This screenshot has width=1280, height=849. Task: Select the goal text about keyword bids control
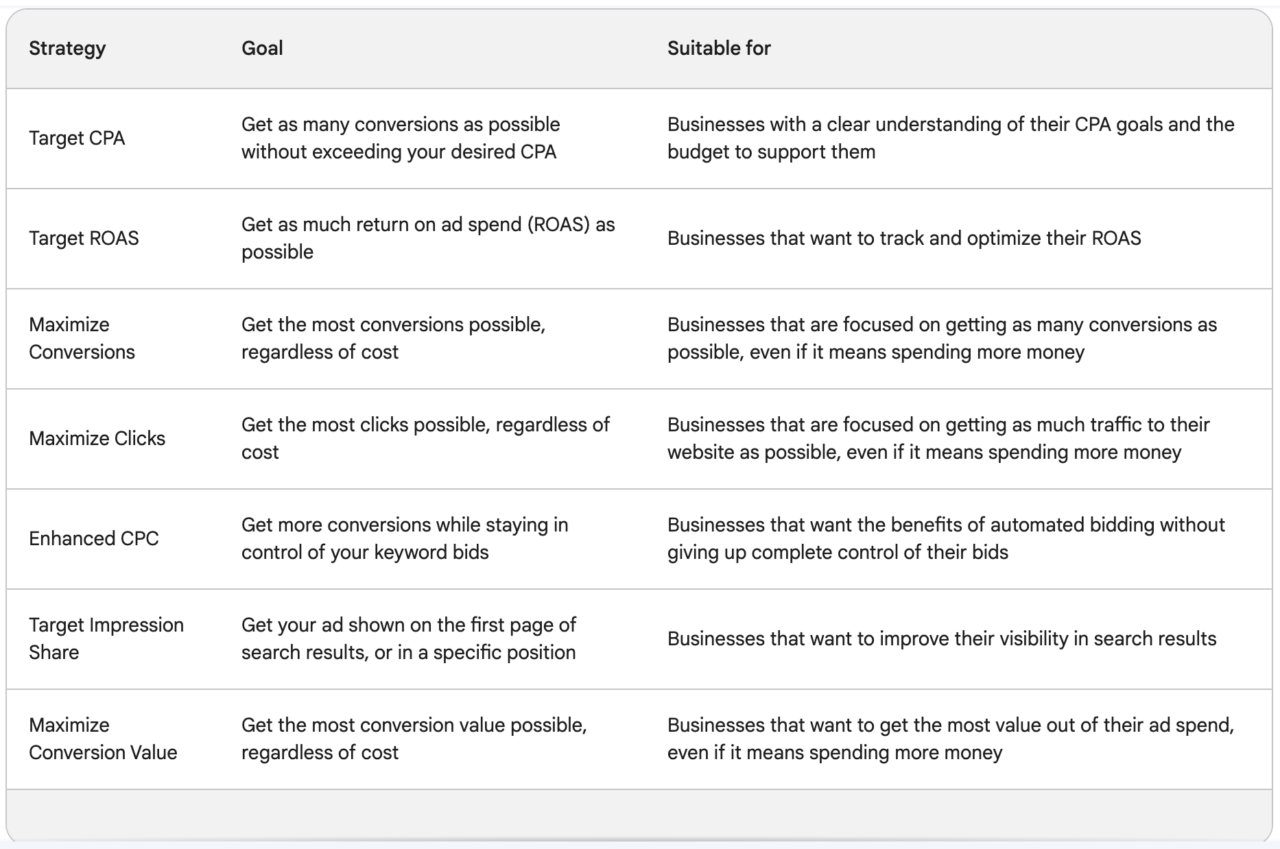pos(404,538)
